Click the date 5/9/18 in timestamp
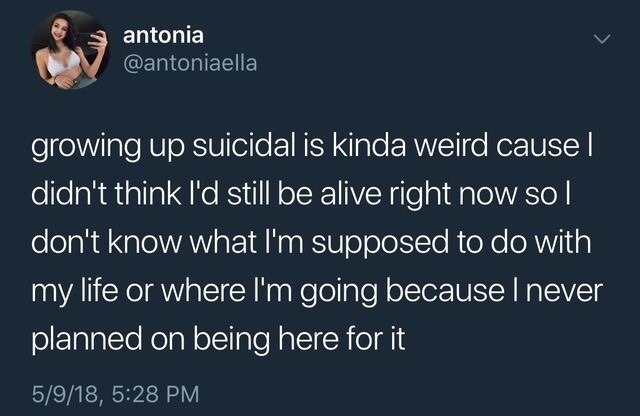The height and width of the screenshot is (416, 640). pos(65,394)
